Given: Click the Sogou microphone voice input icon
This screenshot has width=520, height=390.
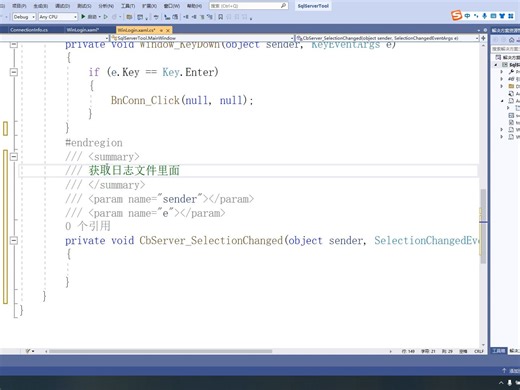Looking at the screenshot, I should 484,16.
